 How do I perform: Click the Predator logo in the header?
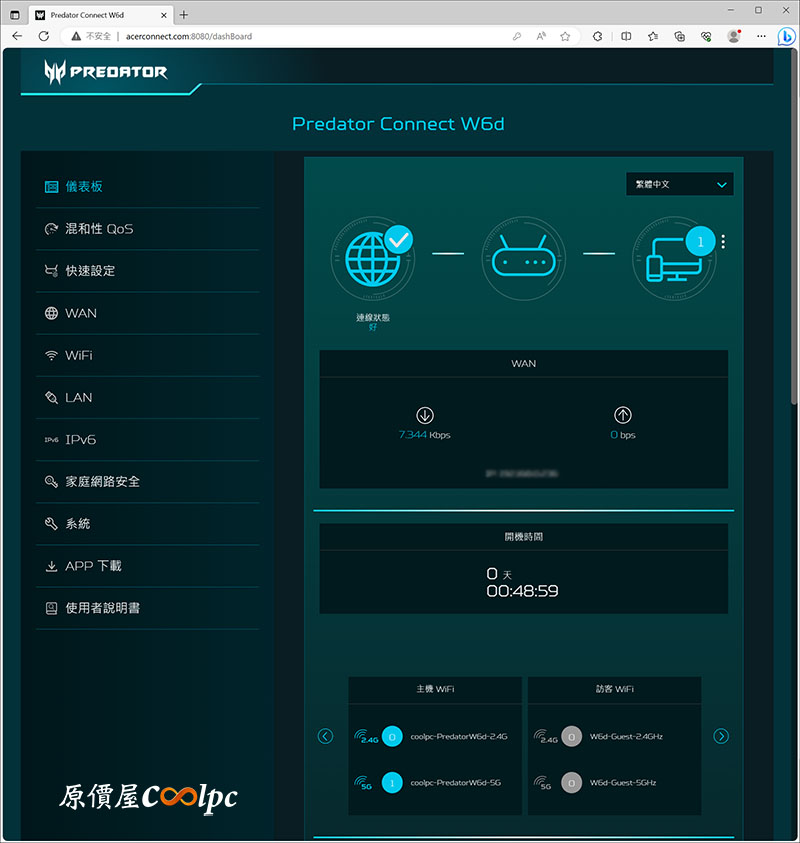click(105, 72)
